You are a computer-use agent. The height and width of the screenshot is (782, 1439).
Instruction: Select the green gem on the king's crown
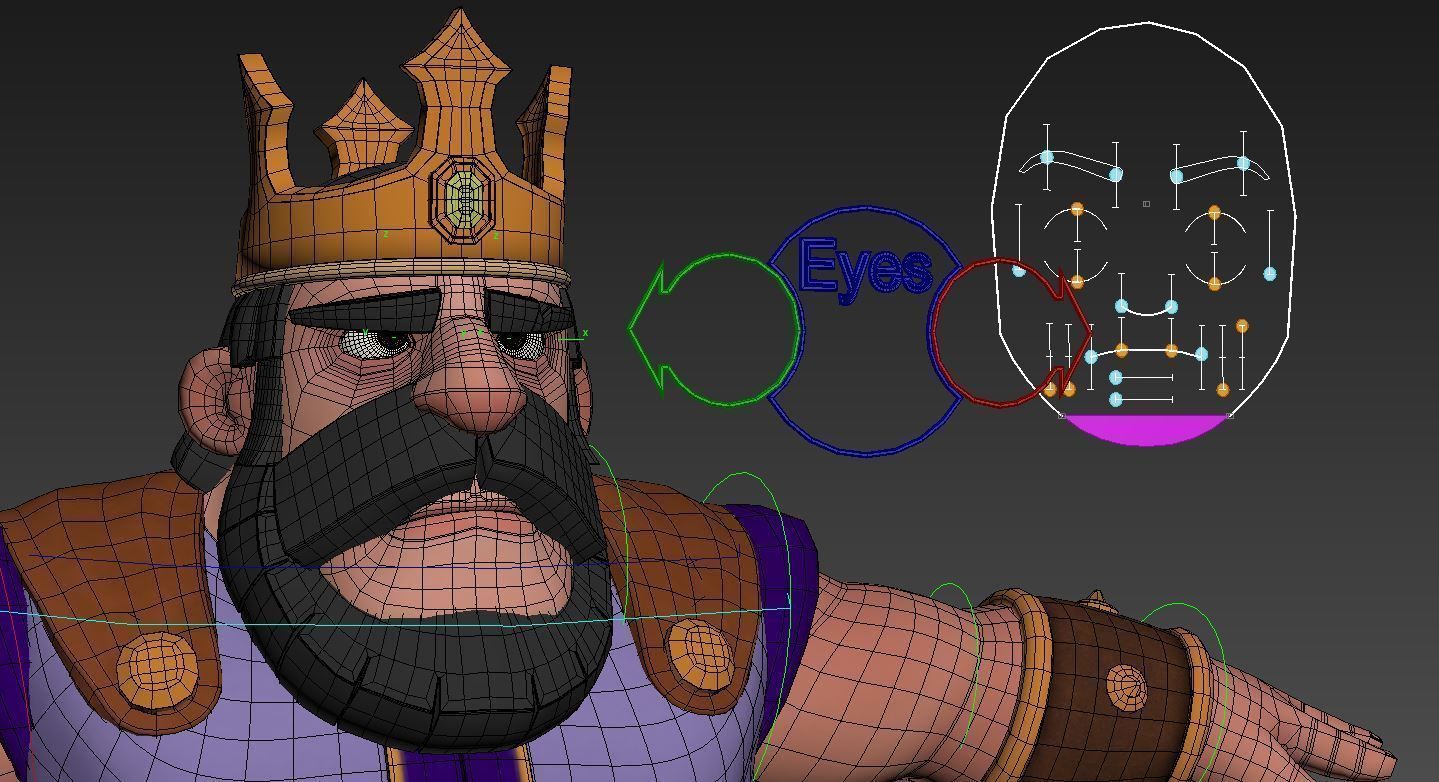[x=465, y=199]
